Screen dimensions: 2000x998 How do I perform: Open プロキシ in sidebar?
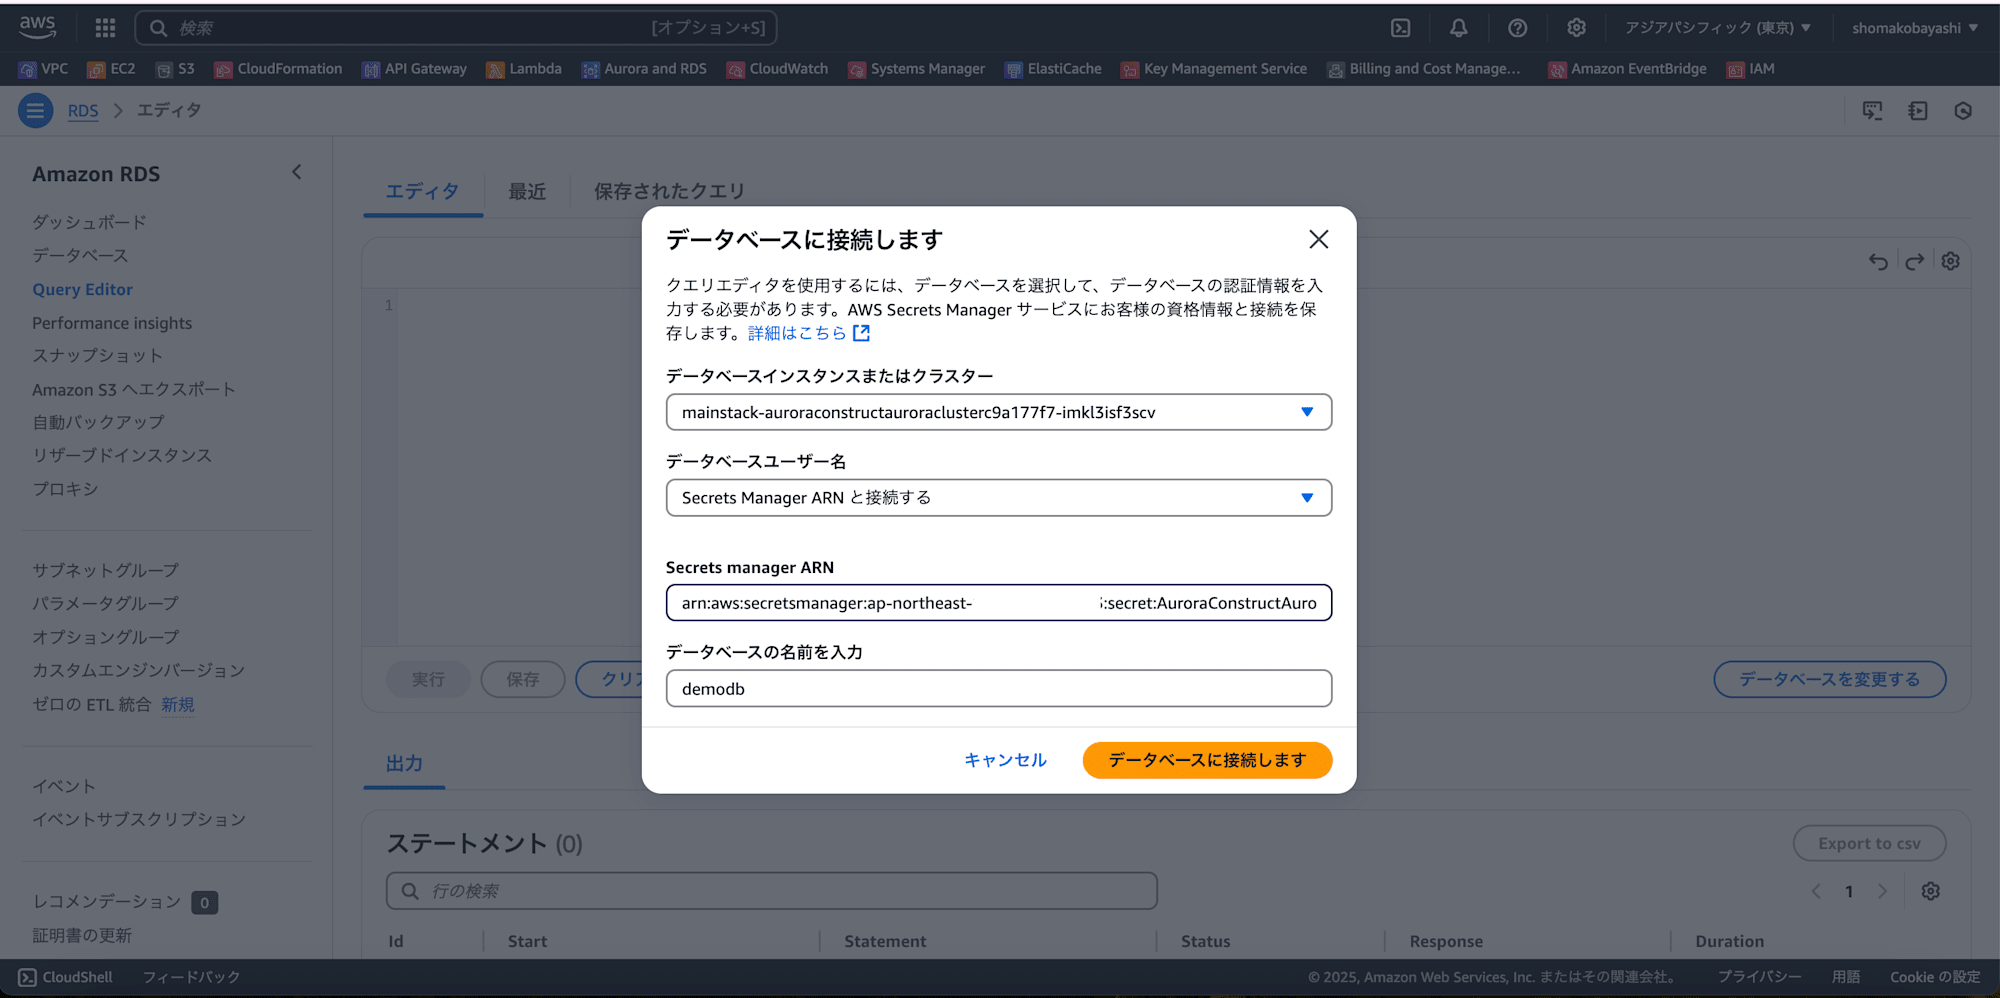65,489
